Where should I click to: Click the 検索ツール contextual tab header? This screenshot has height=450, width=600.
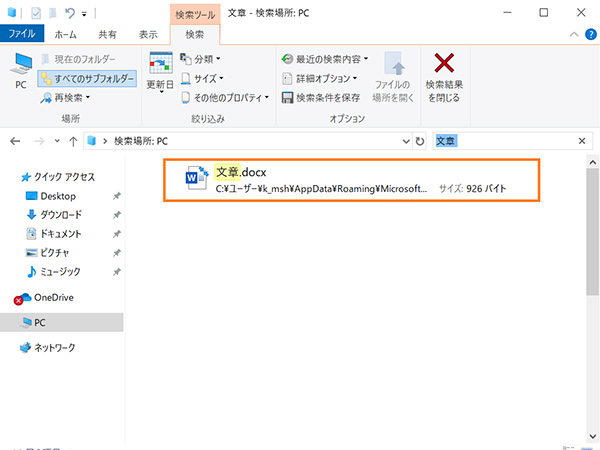pos(195,15)
